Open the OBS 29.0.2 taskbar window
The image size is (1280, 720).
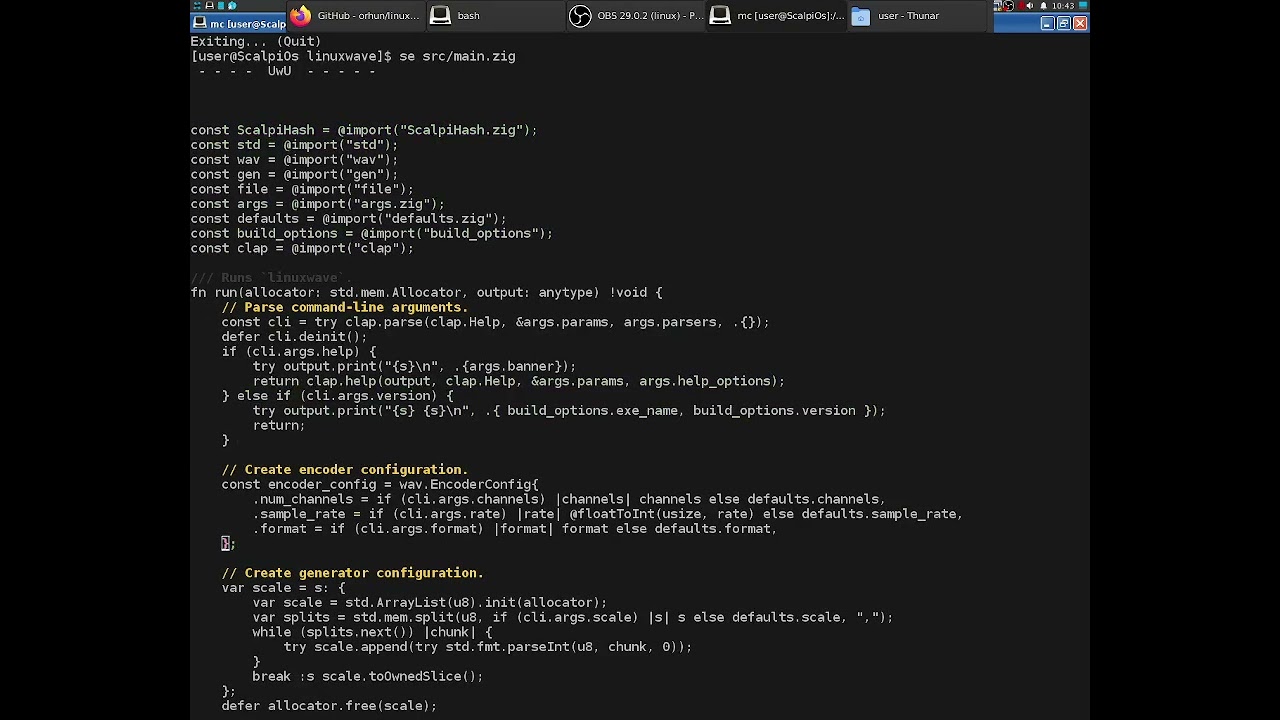coord(636,16)
